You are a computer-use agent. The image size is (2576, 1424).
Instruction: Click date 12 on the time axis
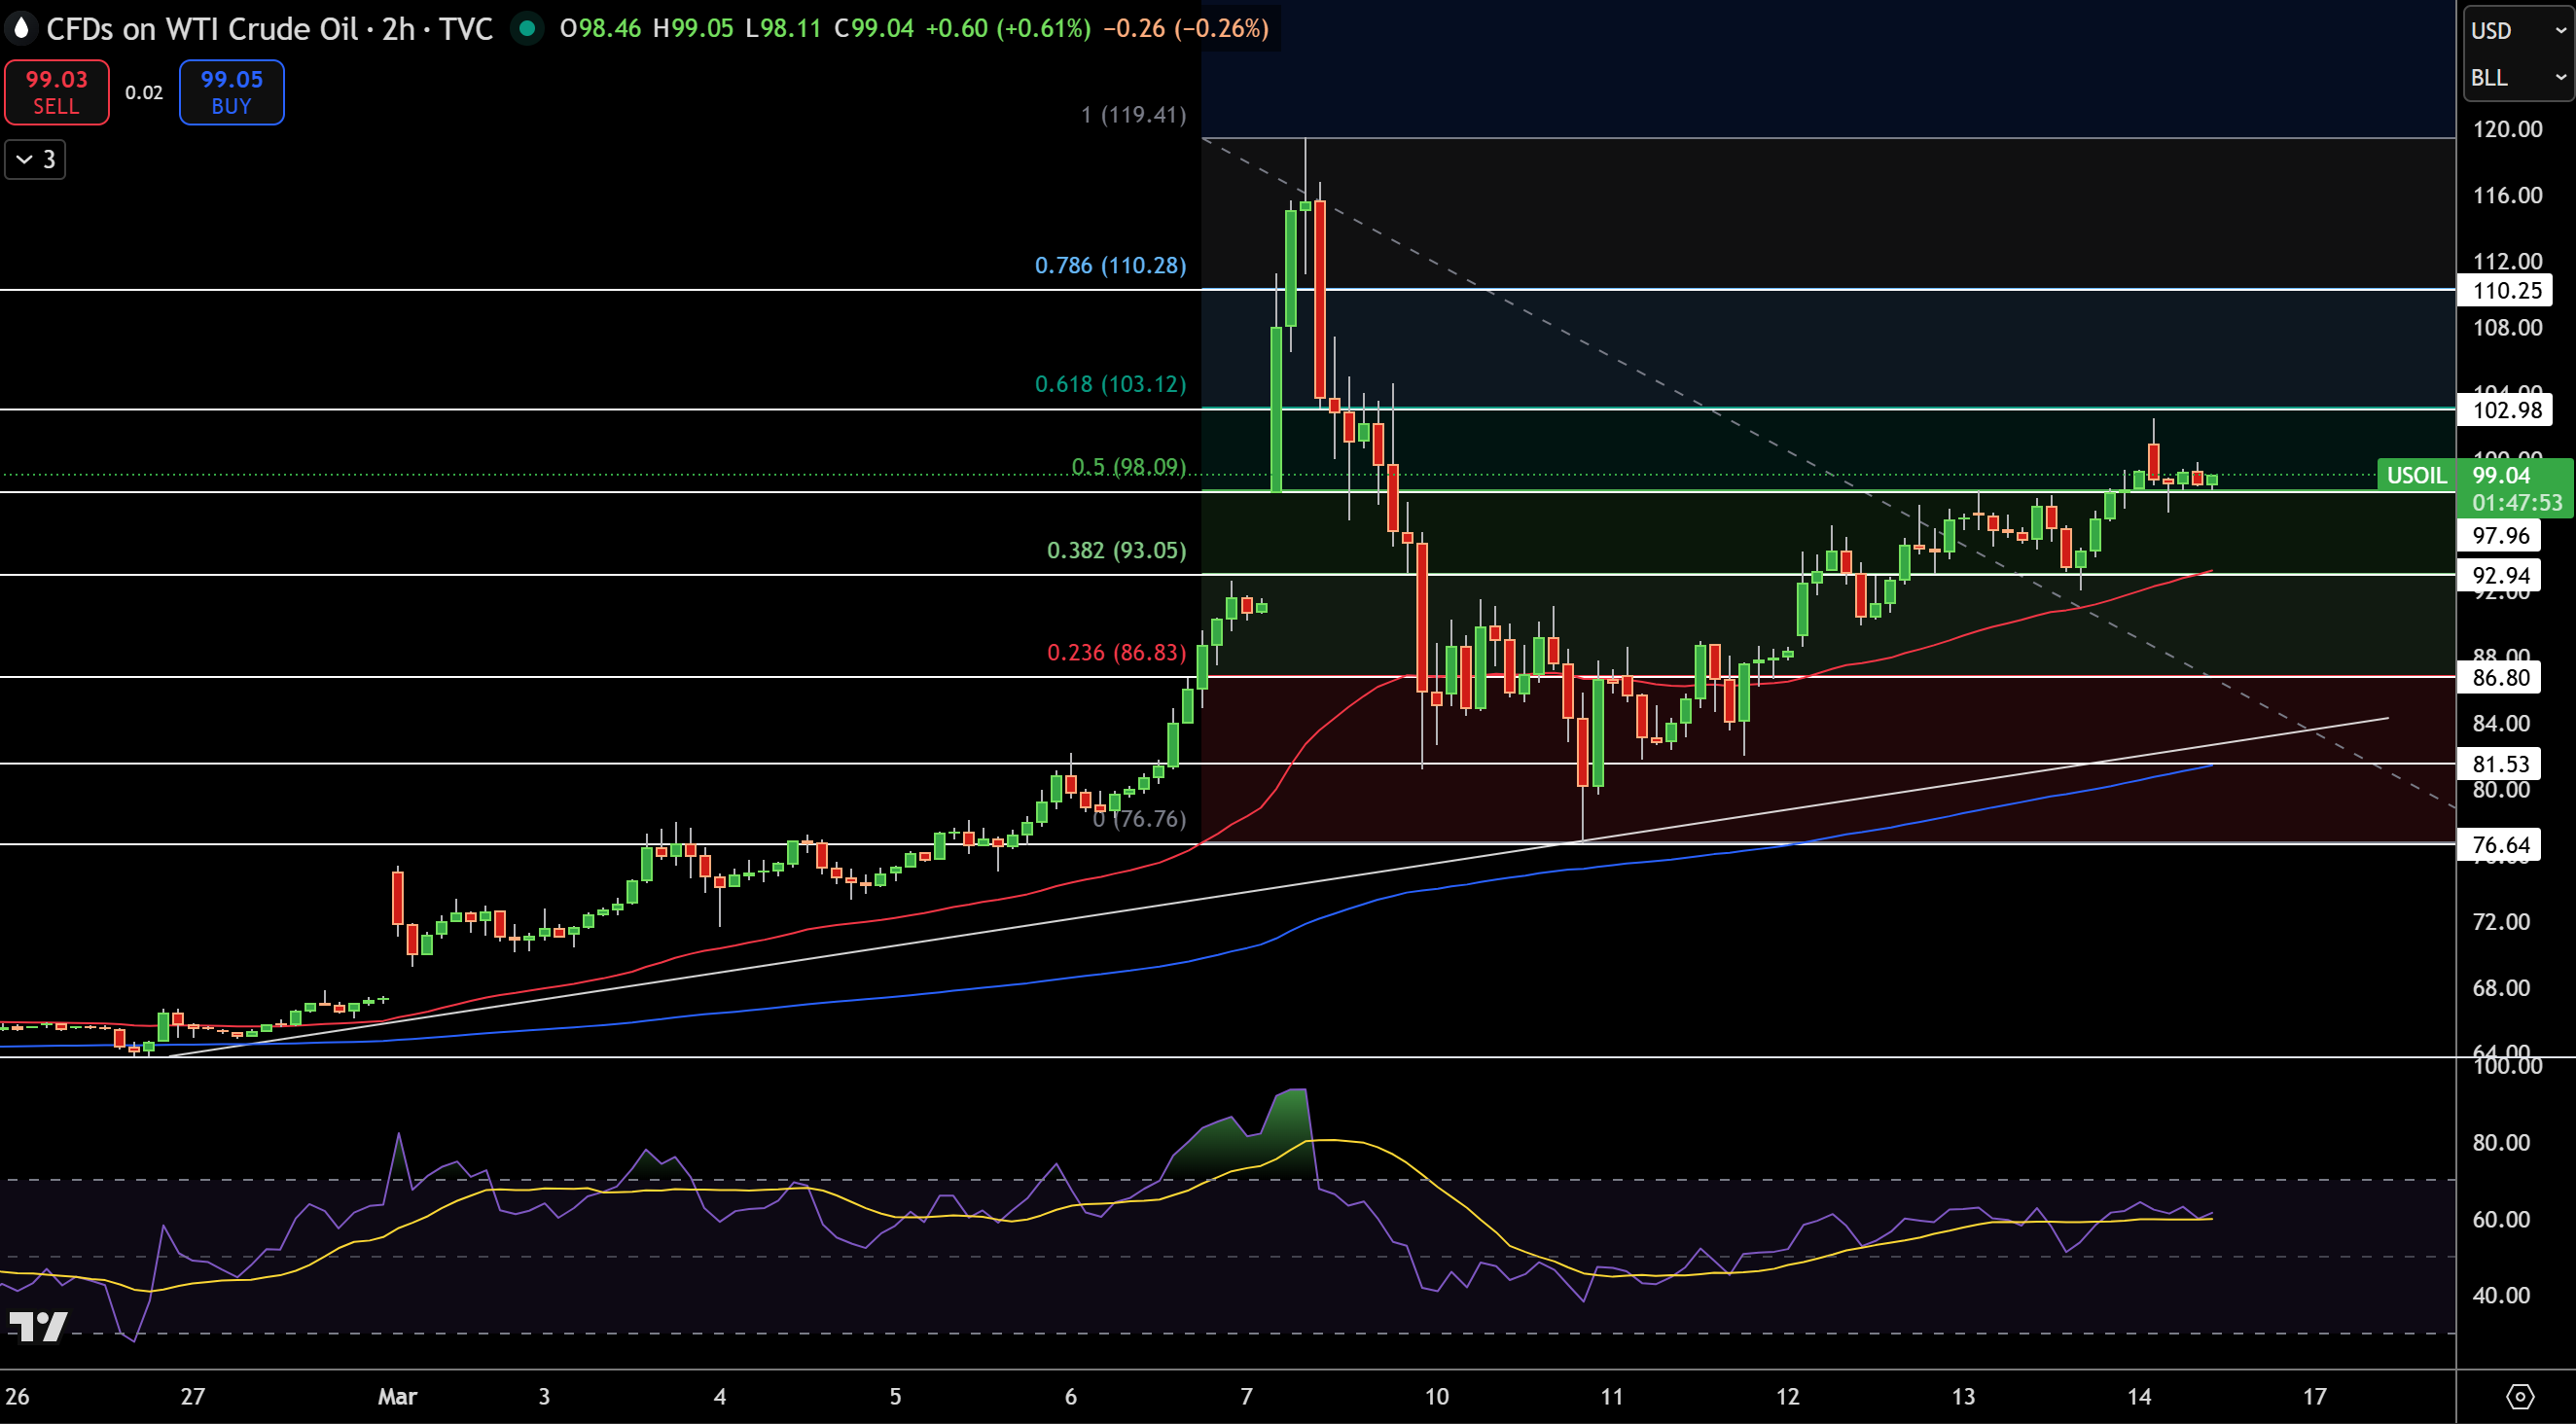pyautogui.click(x=1787, y=1396)
